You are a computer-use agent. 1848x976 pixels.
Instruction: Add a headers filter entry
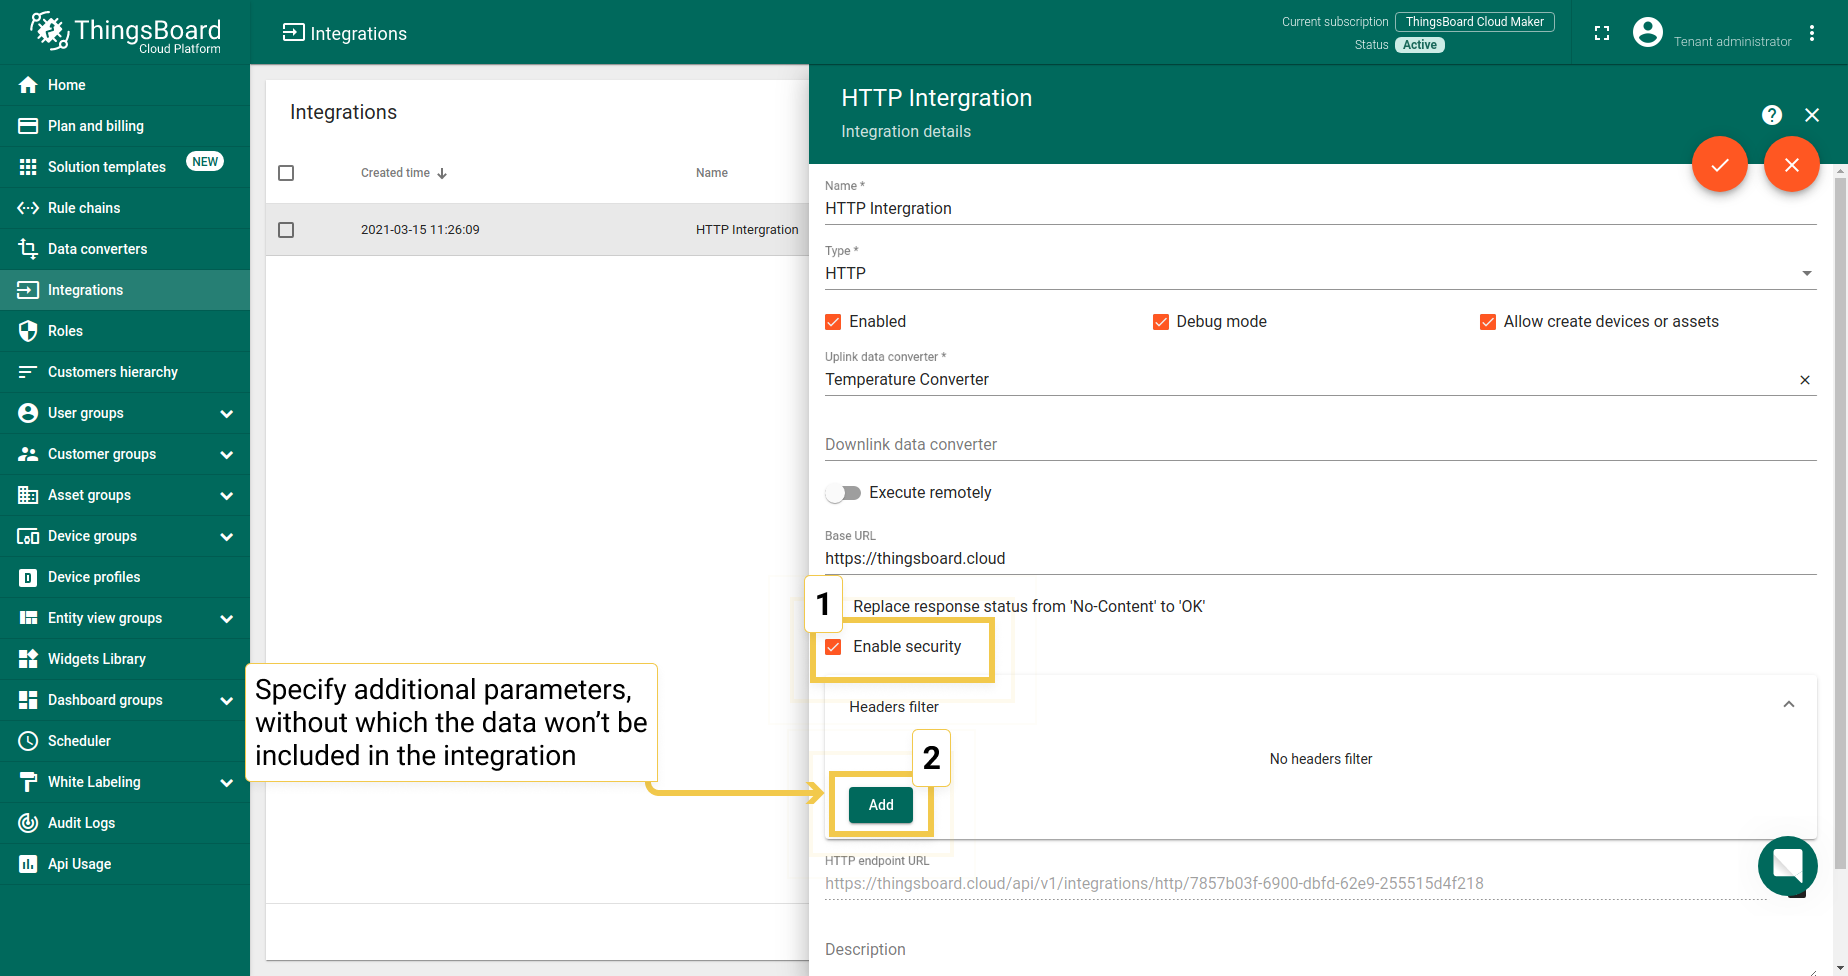point(881,805)
